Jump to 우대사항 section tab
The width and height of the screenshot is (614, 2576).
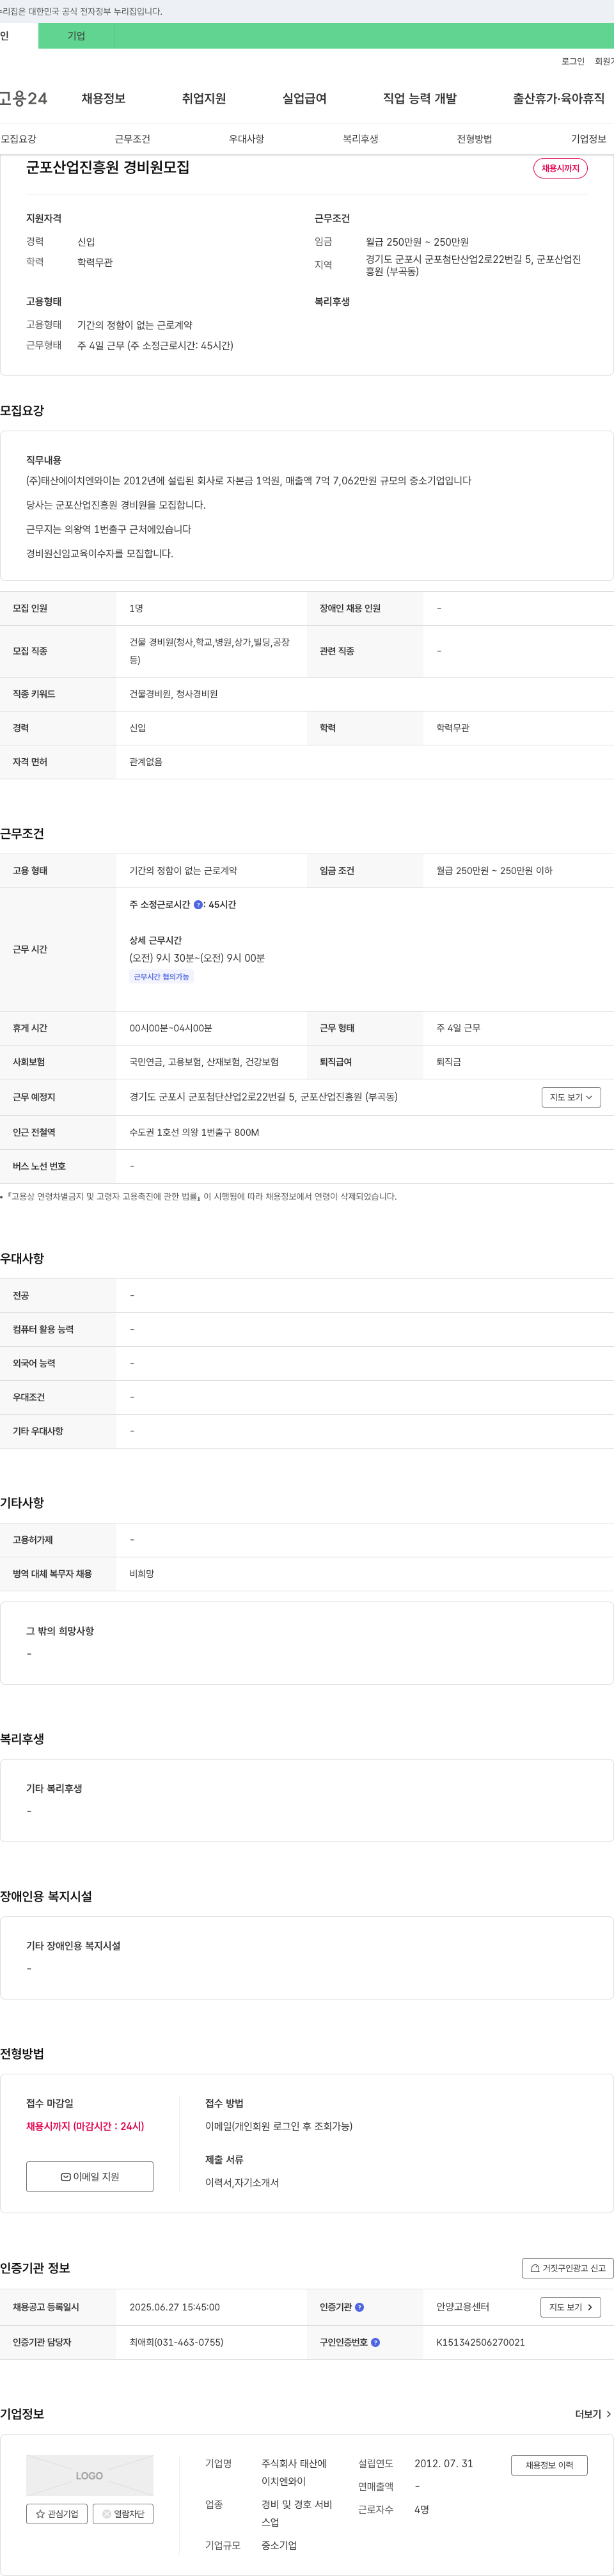(246, 139)
